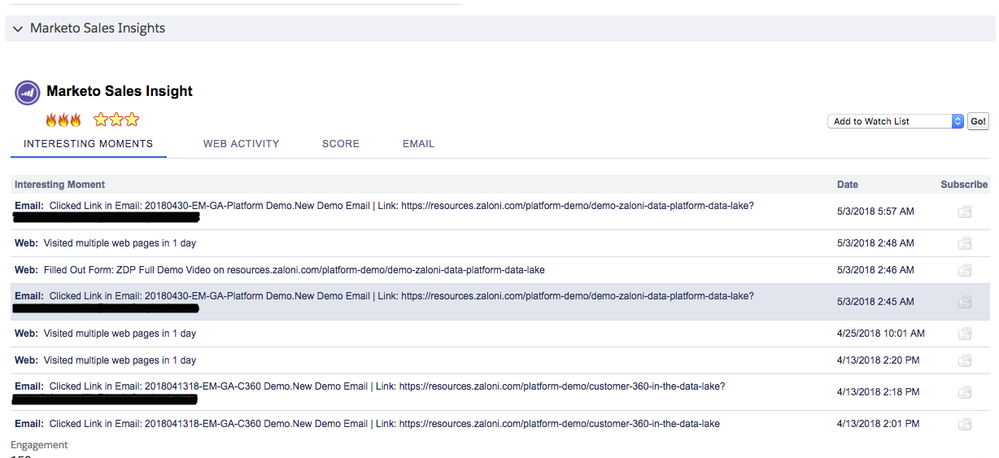Subscribe to the 5/3/2018 2:45 AM moment
999x458 pixels.
pyautogui.click(x=965, y=302)
